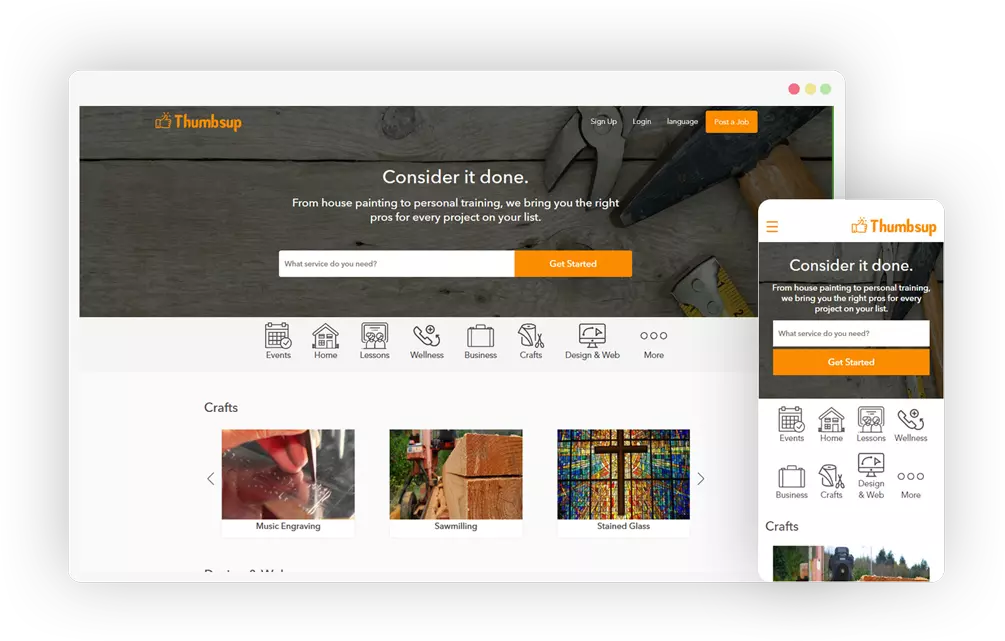1005x641 pixels.
Task: Click Login in the top navigation
Action: point(642,122)
